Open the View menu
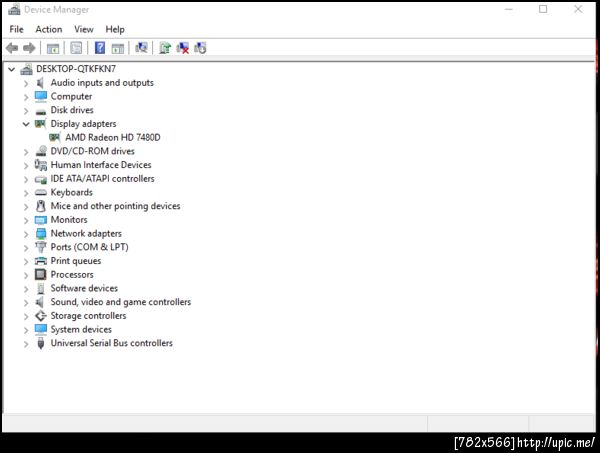This screenshot has width=600, height=453. [83, 29]
